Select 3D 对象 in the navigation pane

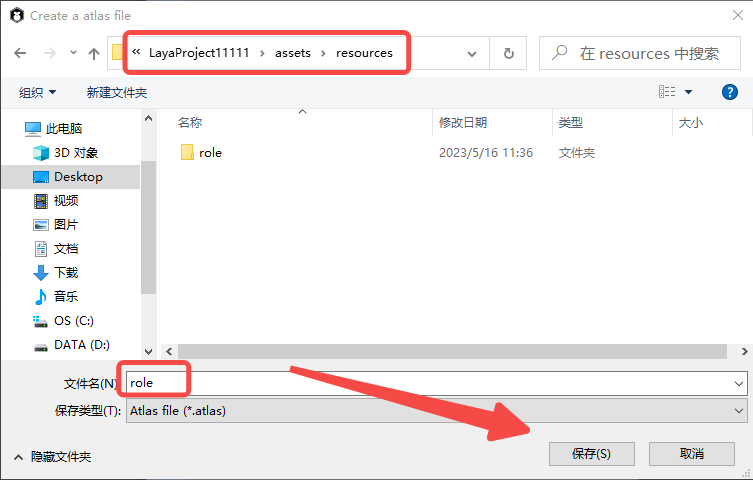[75, 153]
